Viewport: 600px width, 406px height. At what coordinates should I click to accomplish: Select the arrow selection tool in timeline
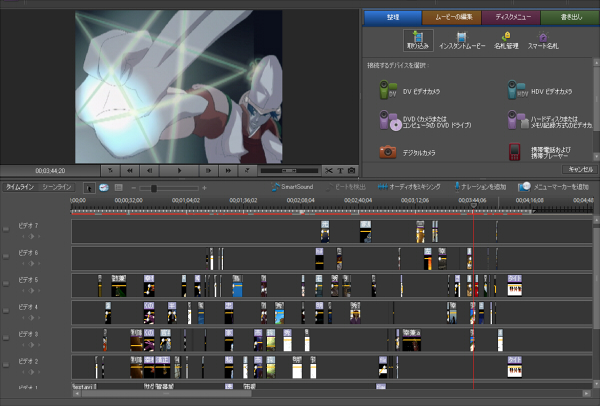pos(89,188)
